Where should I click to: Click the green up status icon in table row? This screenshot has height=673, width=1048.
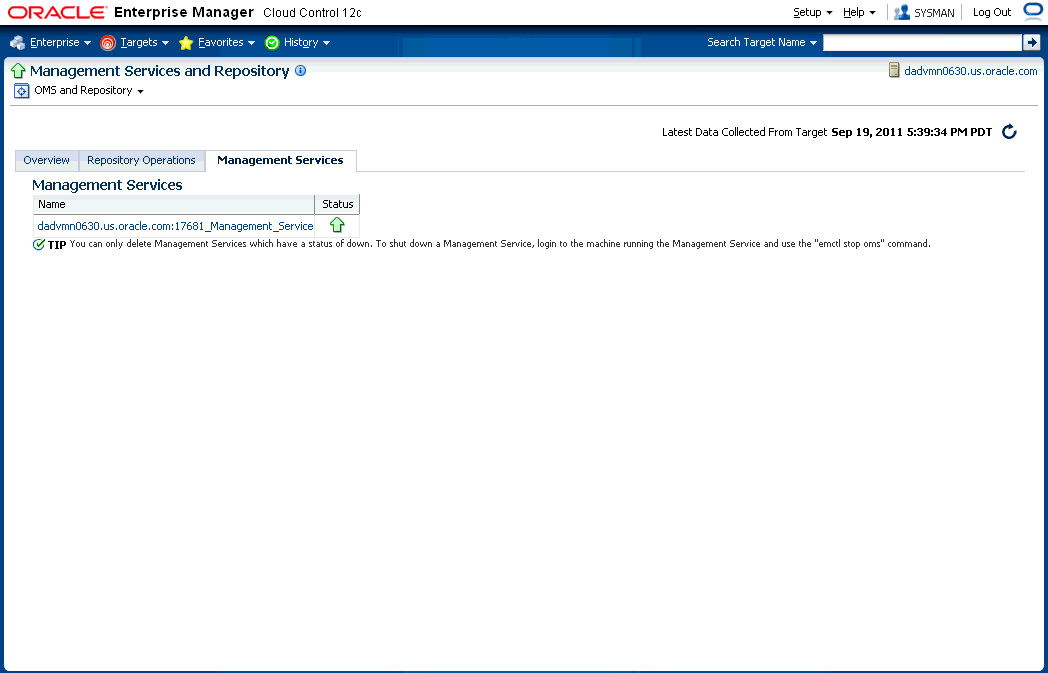(337, 225)
